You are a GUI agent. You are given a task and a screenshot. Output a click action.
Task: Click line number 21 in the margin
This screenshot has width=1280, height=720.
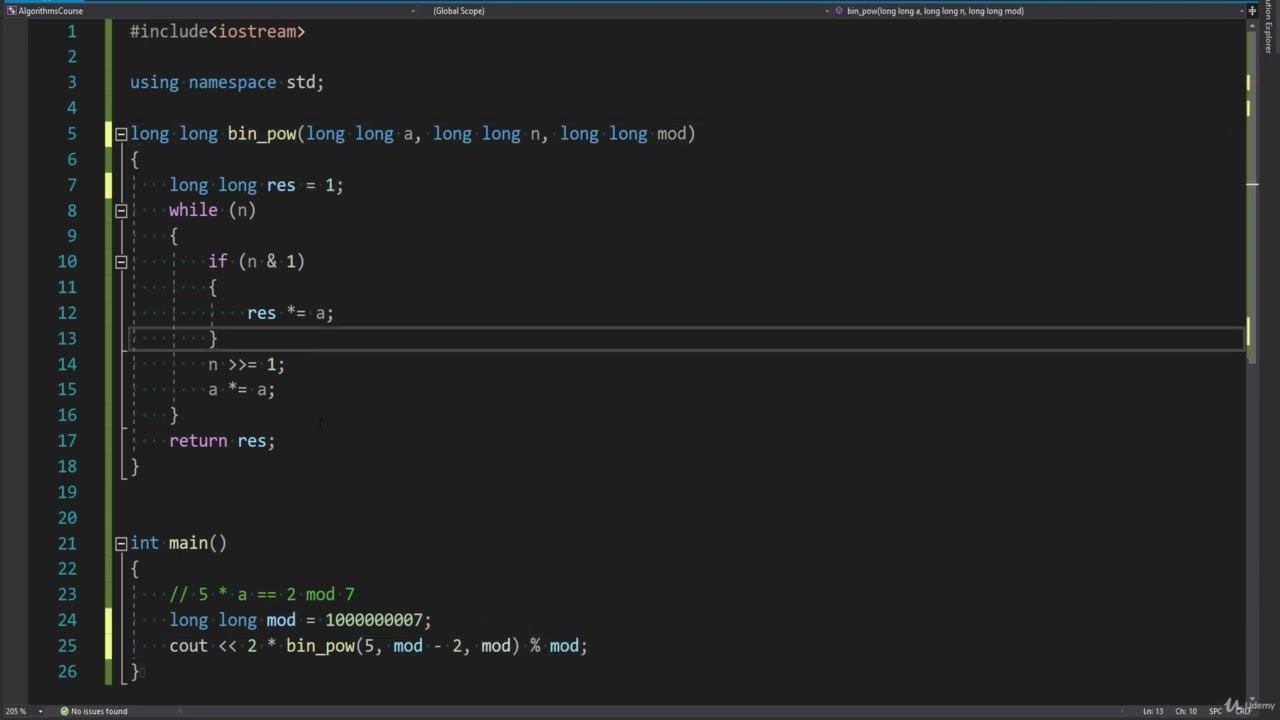(67, 543)
